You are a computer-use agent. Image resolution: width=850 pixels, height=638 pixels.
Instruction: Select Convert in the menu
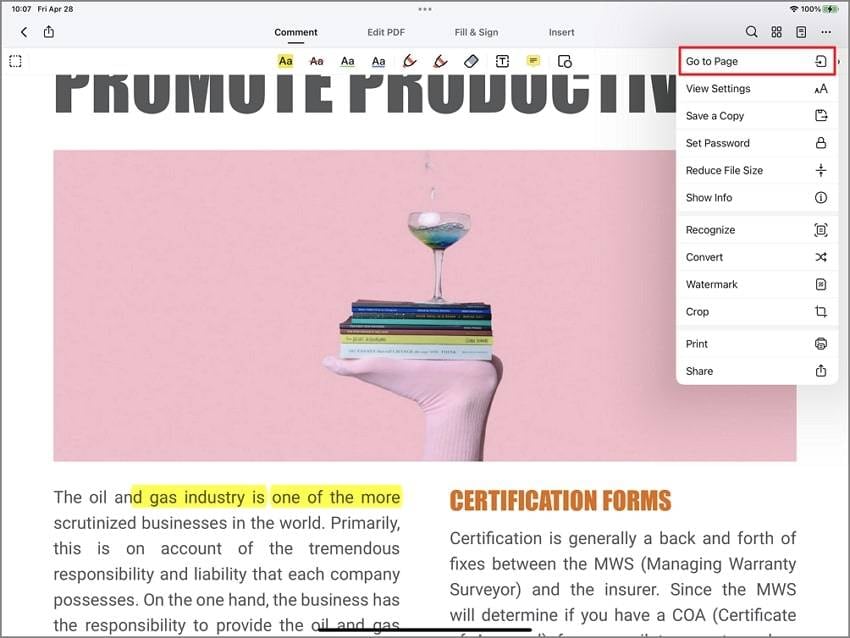click(757, 257)
